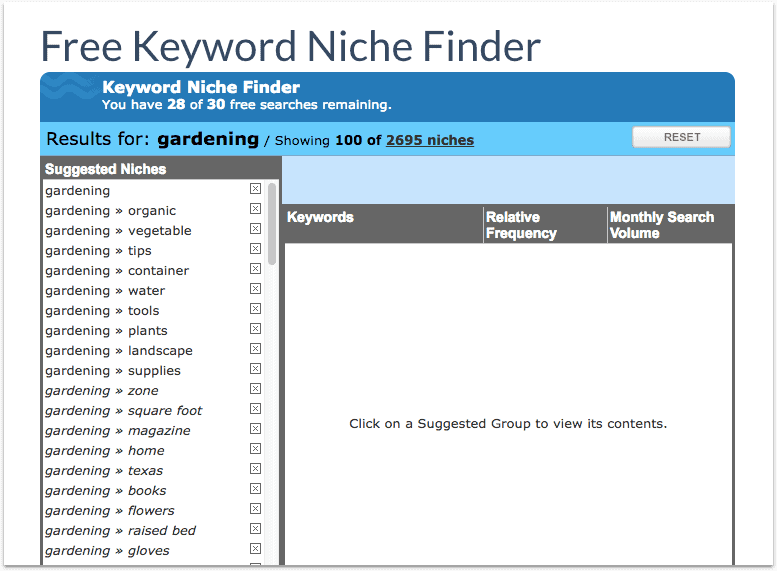777x571 pixels.
Task: Remove the plain gardening niche with its X icon
Action: click(x=255, y=189)
